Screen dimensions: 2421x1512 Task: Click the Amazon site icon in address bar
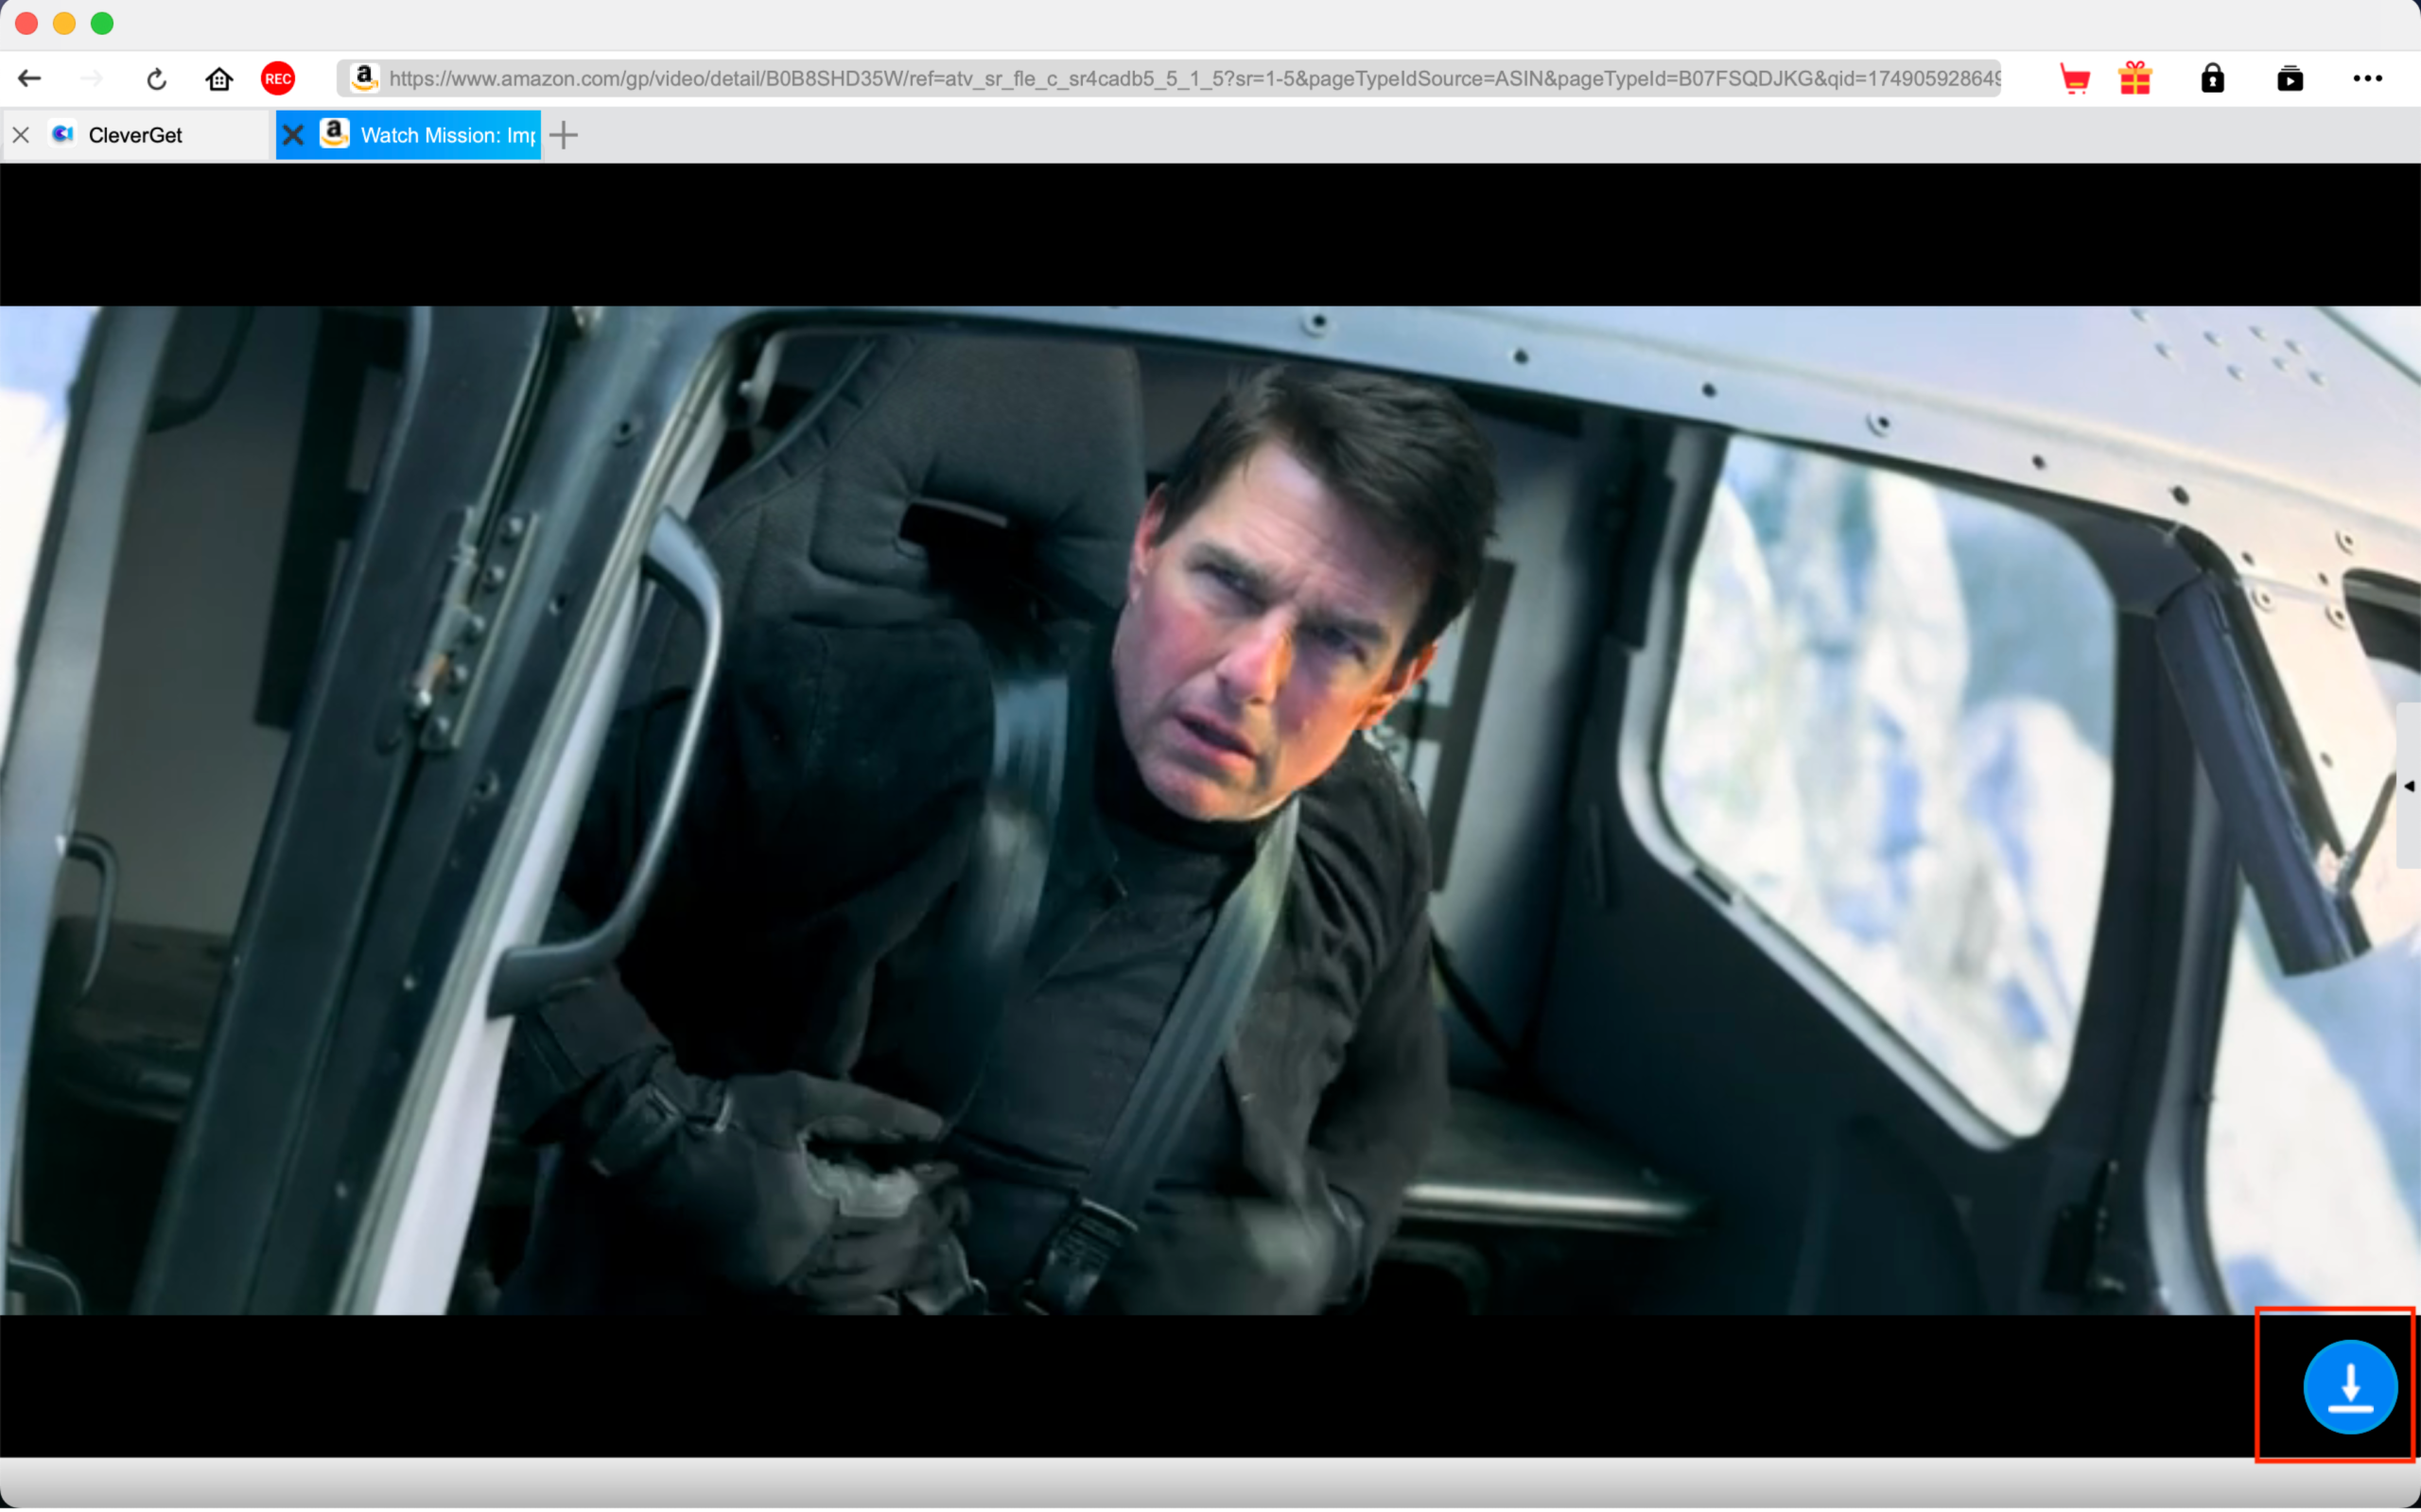[x=364, y=78]
